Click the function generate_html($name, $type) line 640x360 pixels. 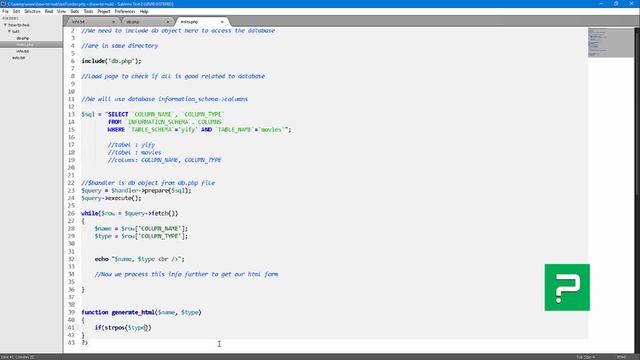click(x=141, y=312)
